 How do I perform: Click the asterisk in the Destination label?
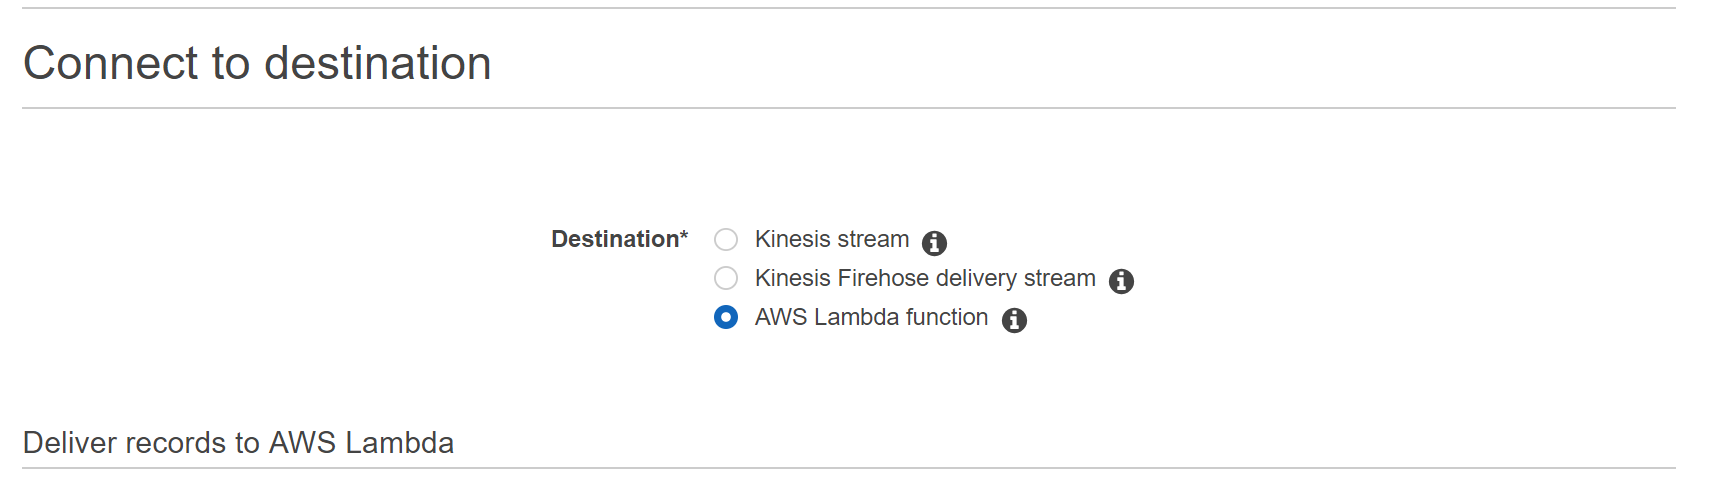[684, 235]
